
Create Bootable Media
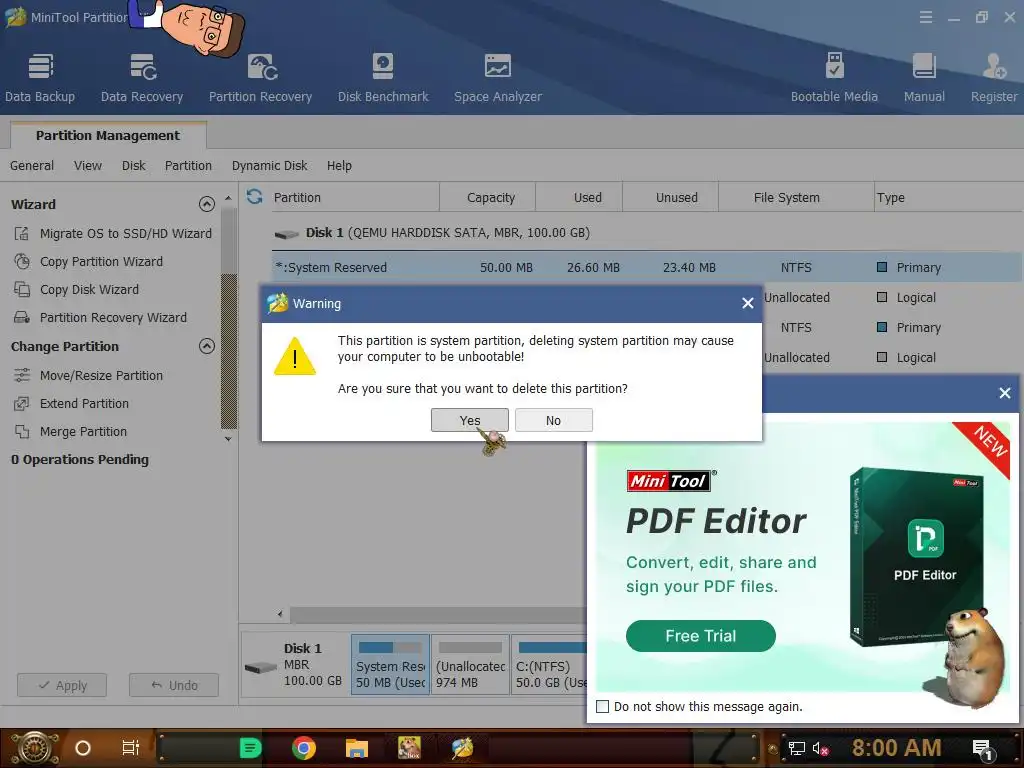[x=834, y=78]
